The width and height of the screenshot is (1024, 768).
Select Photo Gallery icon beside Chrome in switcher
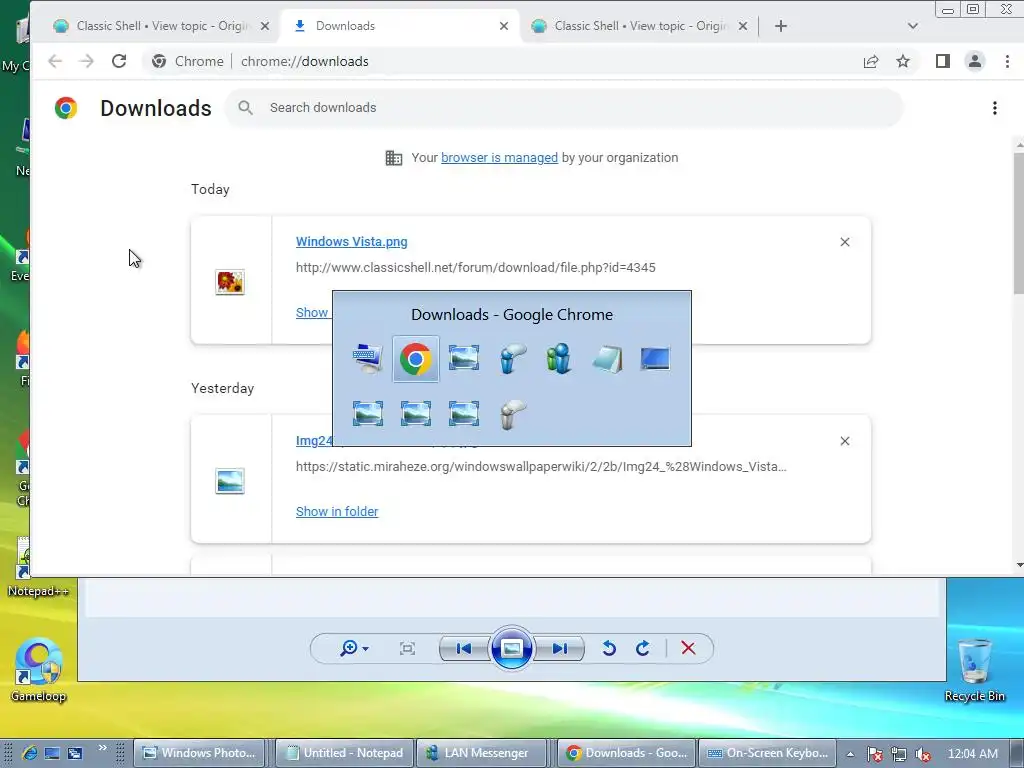tap(464, 359)
